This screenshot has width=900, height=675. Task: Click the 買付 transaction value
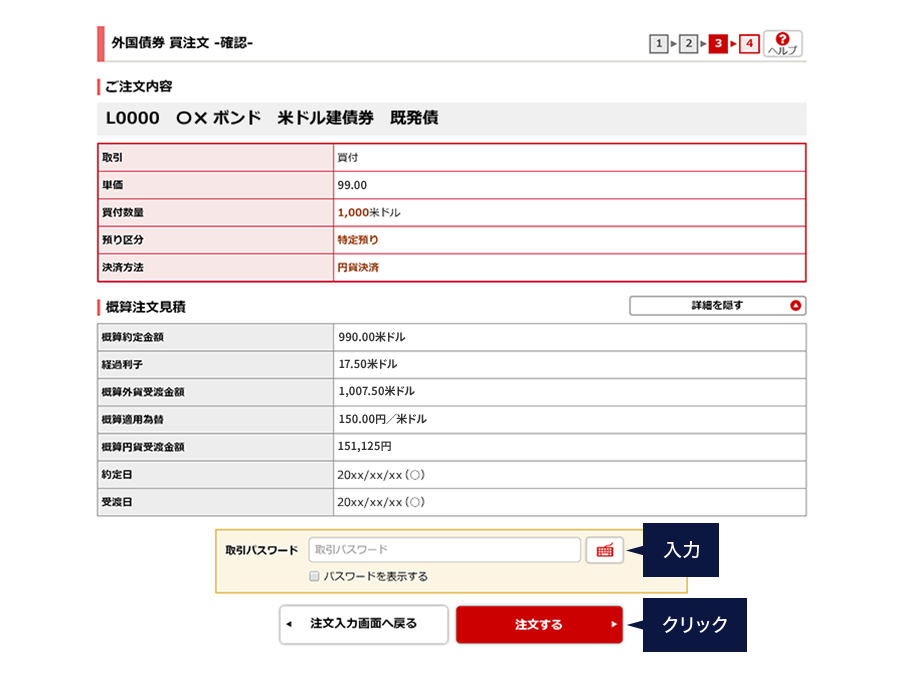pyautogui.click(x=347, y=157)
